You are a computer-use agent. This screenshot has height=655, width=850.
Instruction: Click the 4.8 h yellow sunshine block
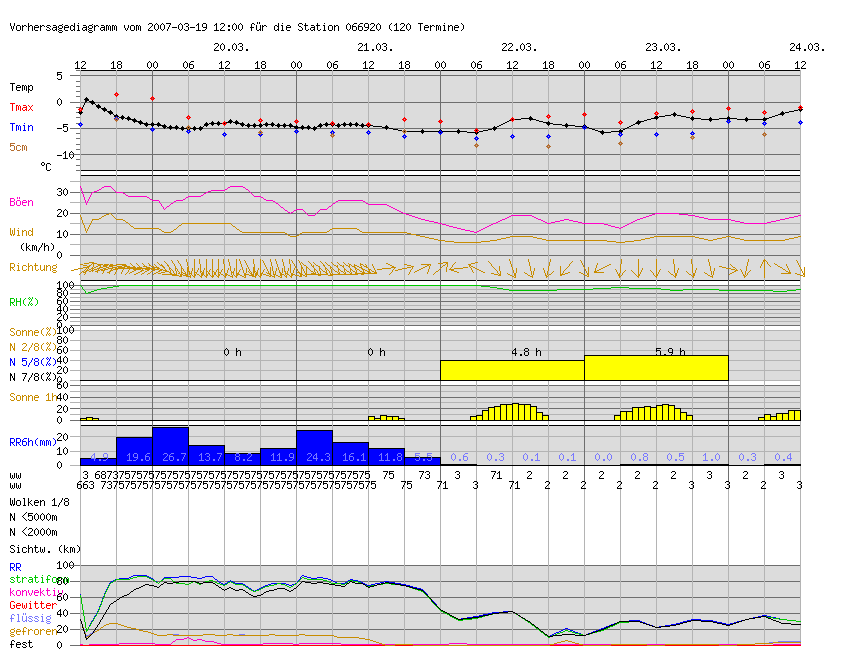[x=512, y=370]
